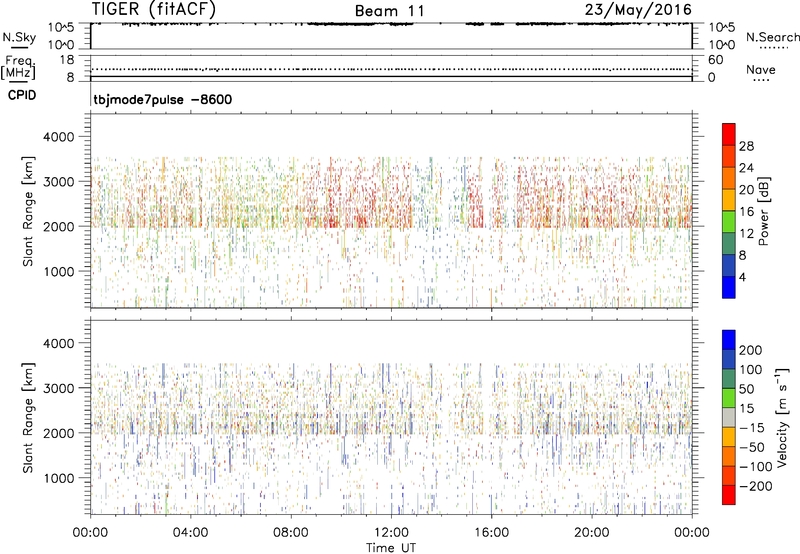Click the 'N.Sky' legend label
Viewport: 800px width, 554px height.
pyautogui.click(x=19, y=37)
